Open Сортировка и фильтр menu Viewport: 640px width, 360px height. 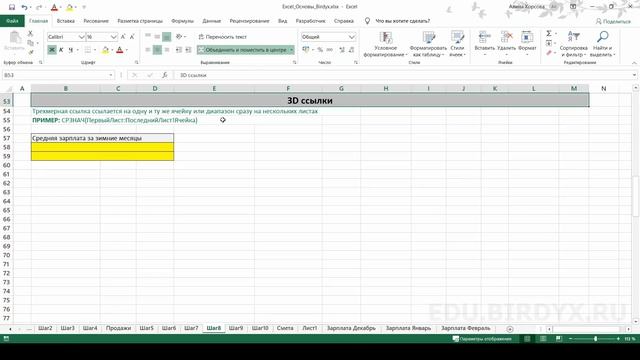[573, 44]
